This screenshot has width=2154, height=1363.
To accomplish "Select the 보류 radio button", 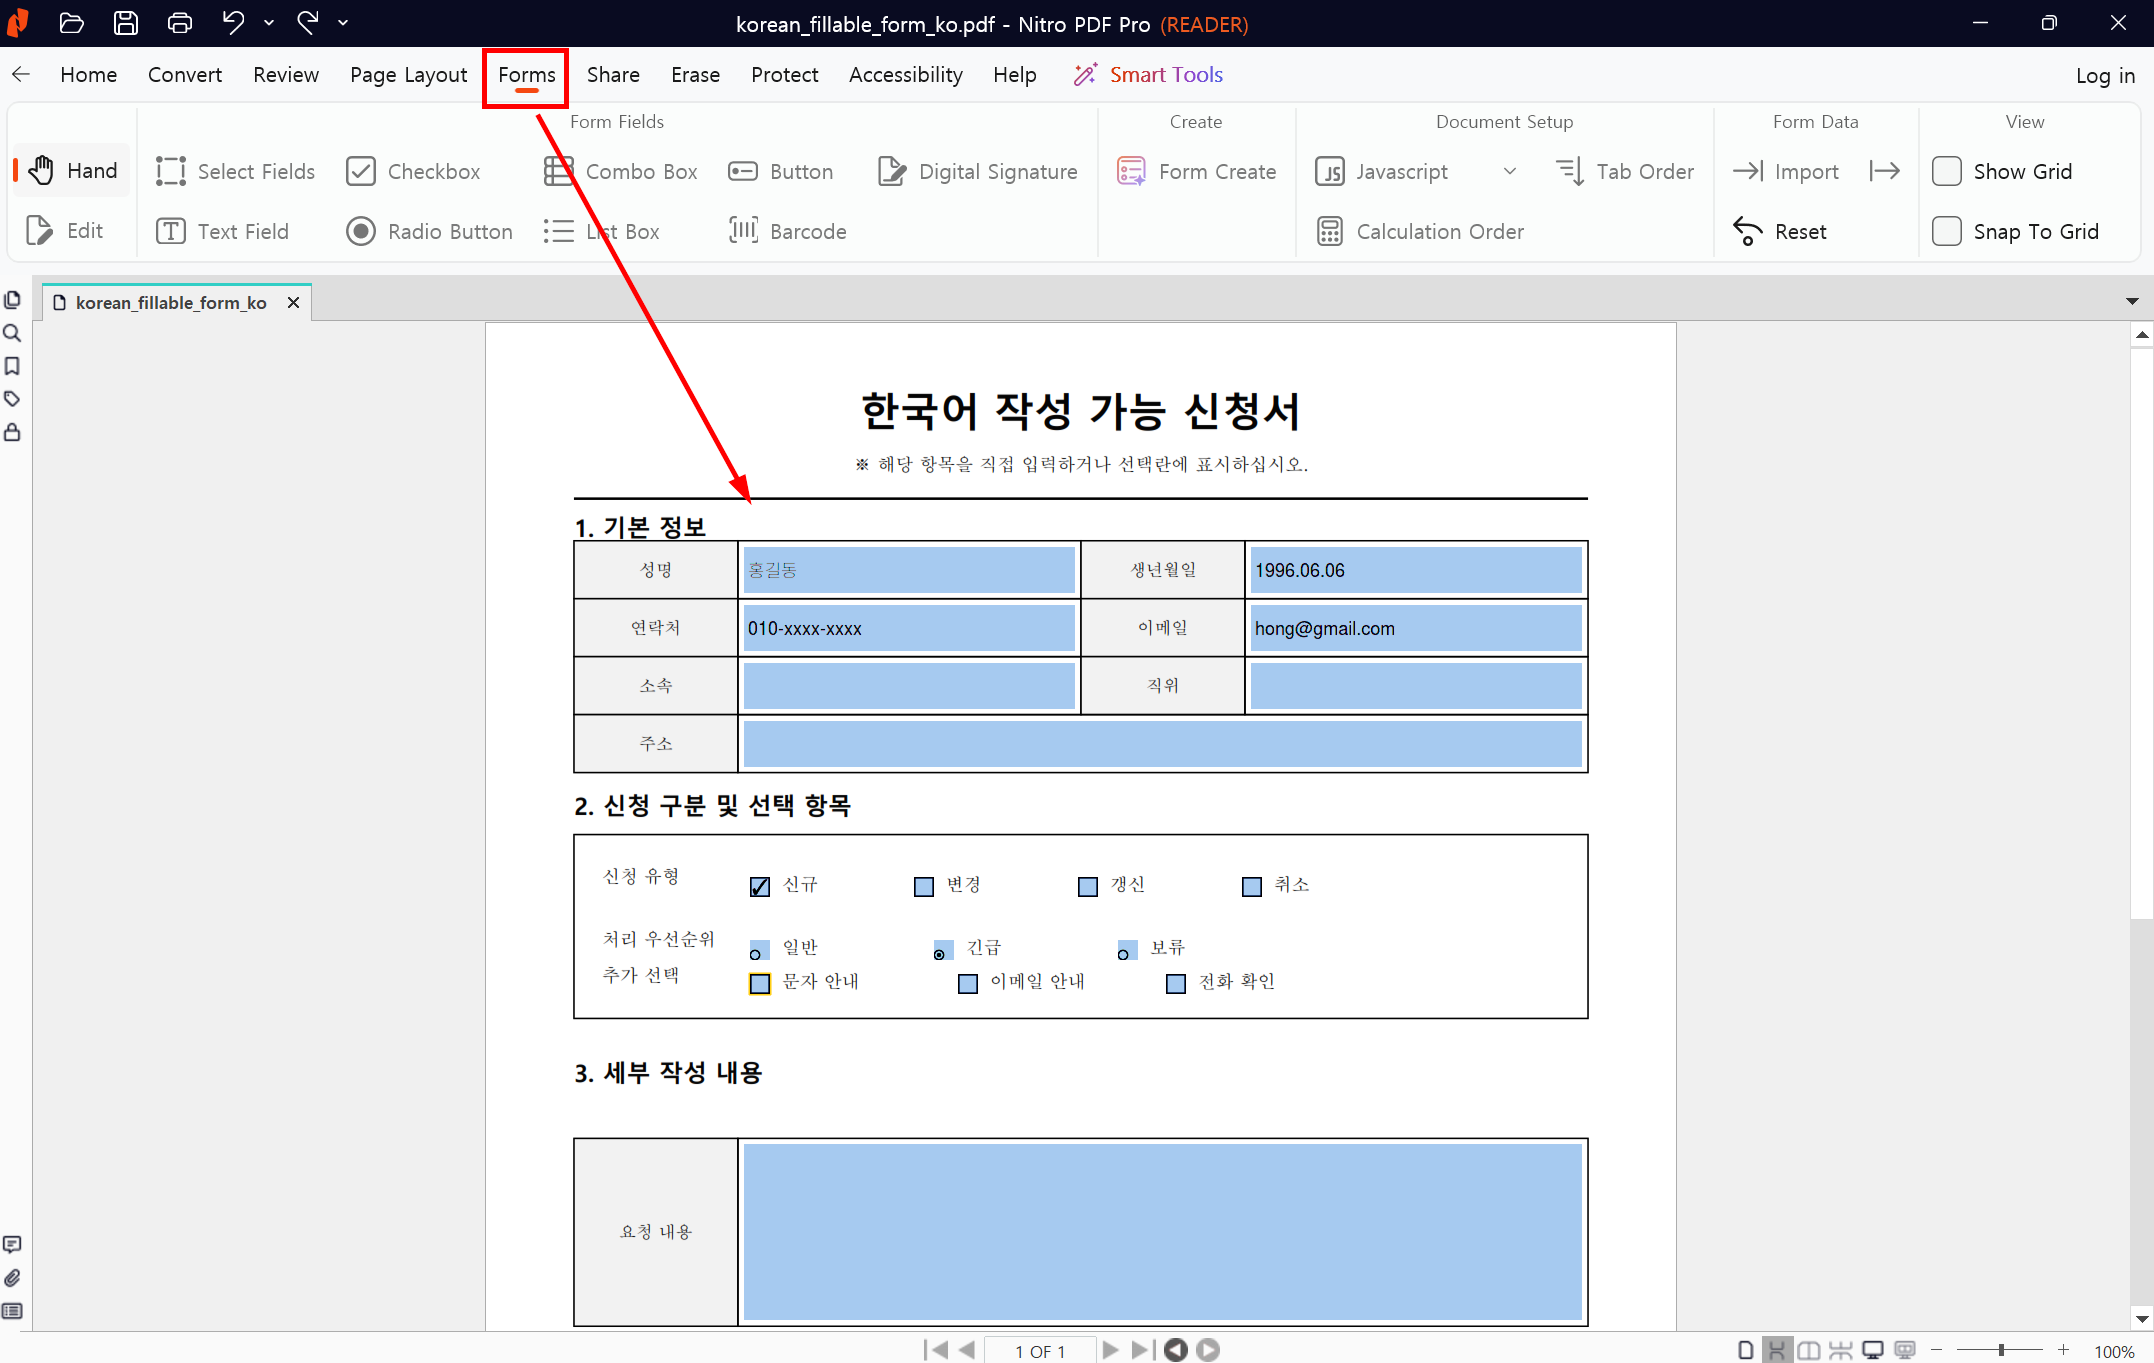I will [x=1127, y=949].
